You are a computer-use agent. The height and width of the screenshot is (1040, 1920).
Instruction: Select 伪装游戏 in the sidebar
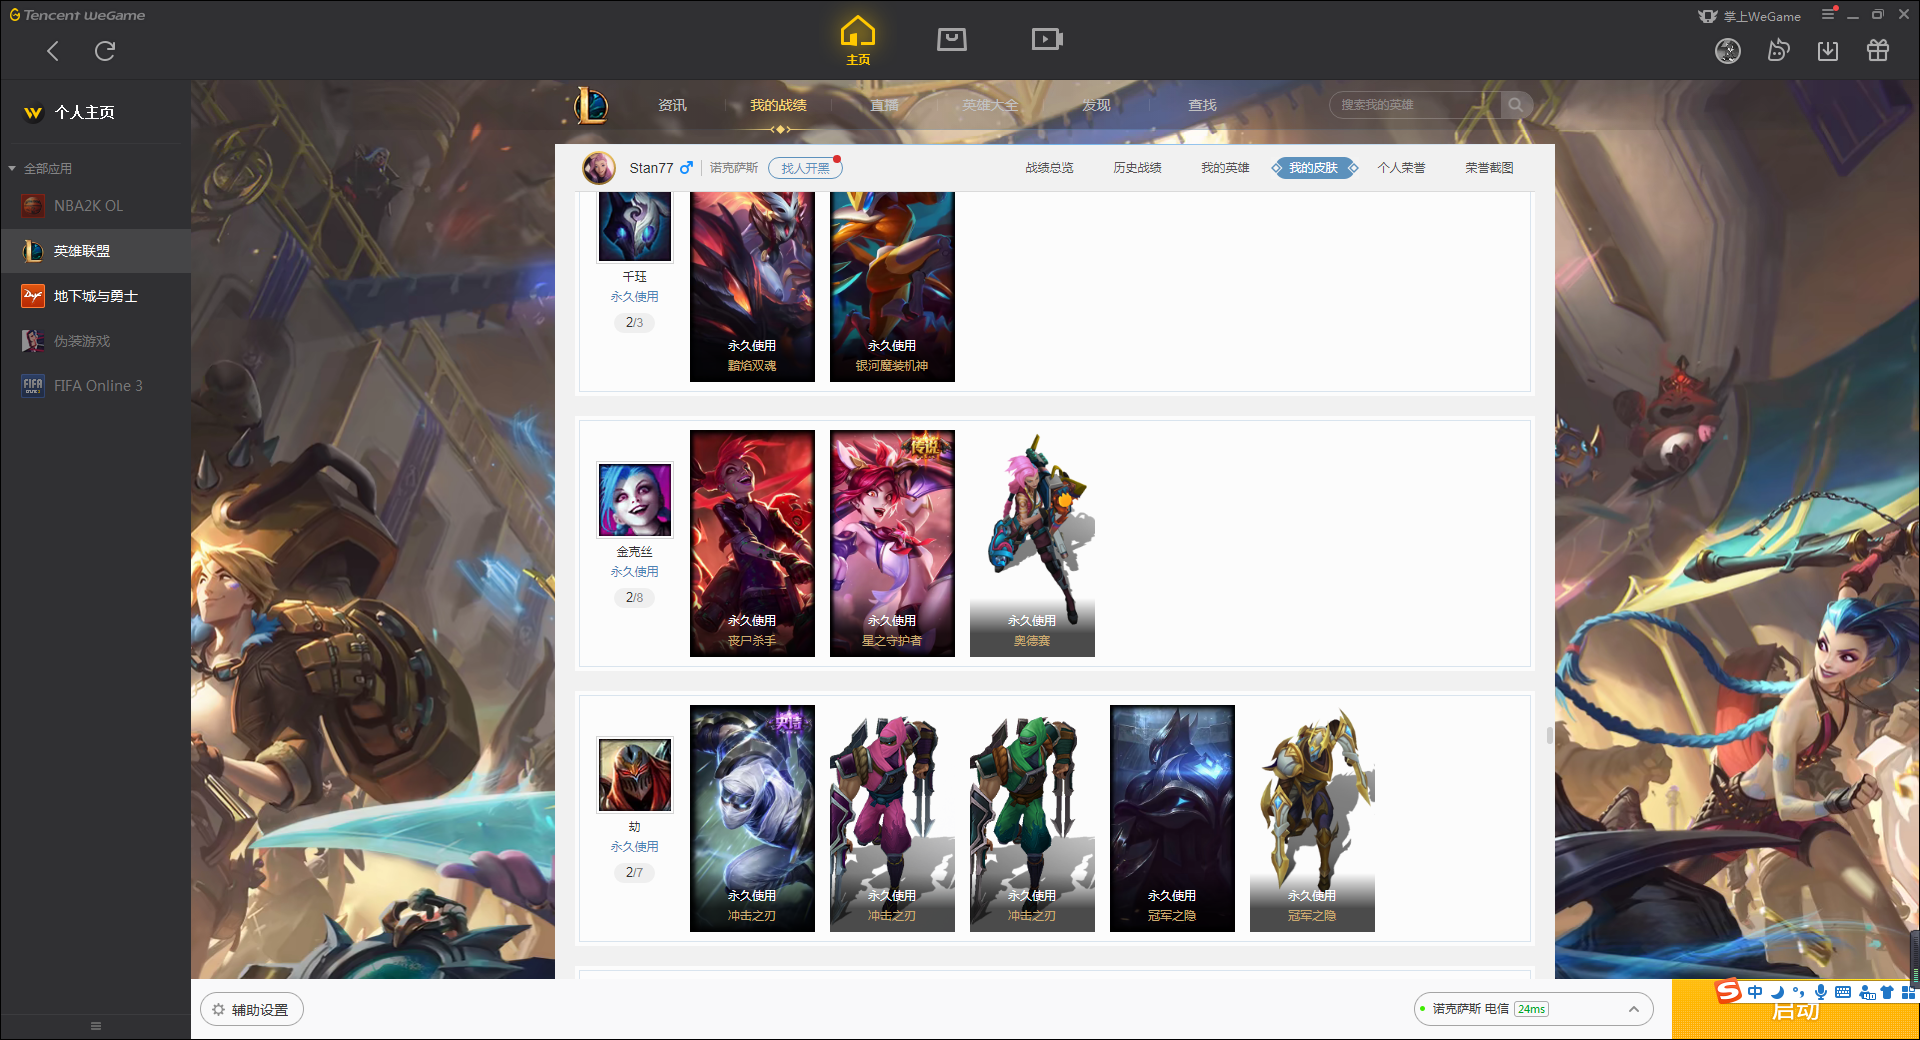[x=95, y=341]
